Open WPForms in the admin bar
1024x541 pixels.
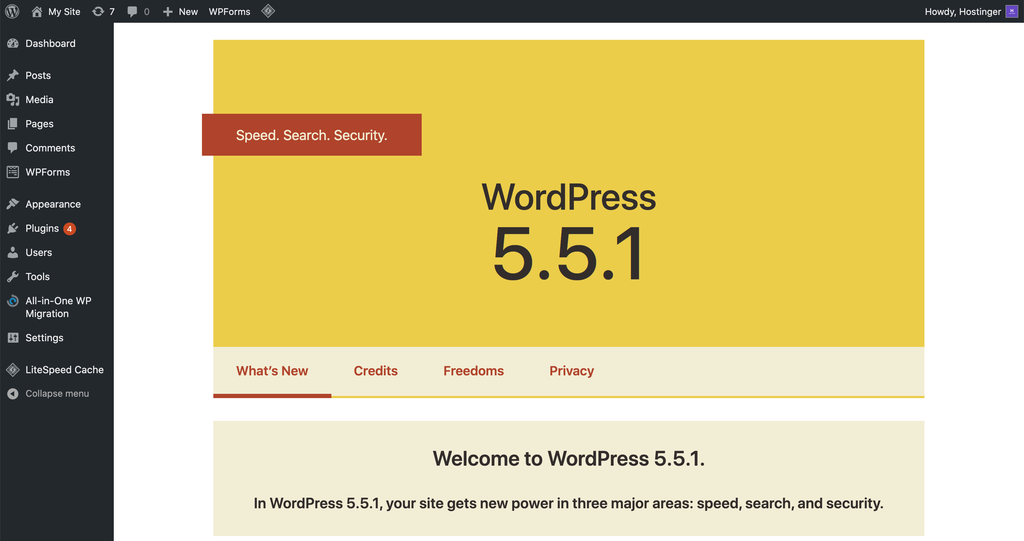coord(229,12)
